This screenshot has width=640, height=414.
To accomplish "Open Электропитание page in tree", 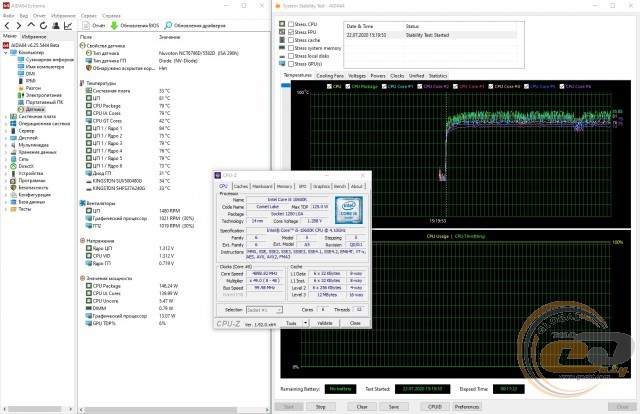I will pos(40,95).
